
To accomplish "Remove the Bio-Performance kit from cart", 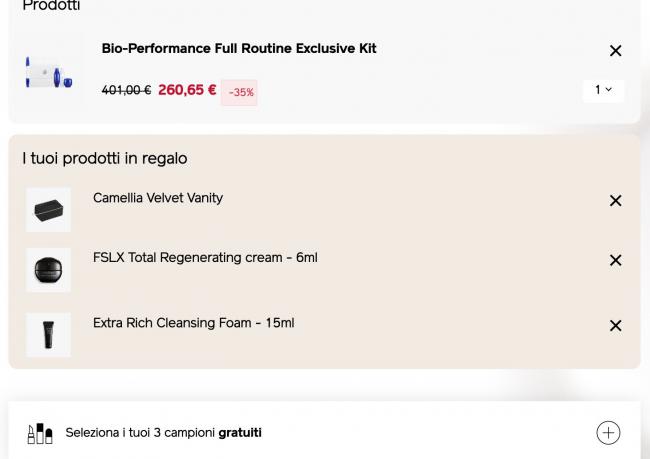I will [615, 51].
